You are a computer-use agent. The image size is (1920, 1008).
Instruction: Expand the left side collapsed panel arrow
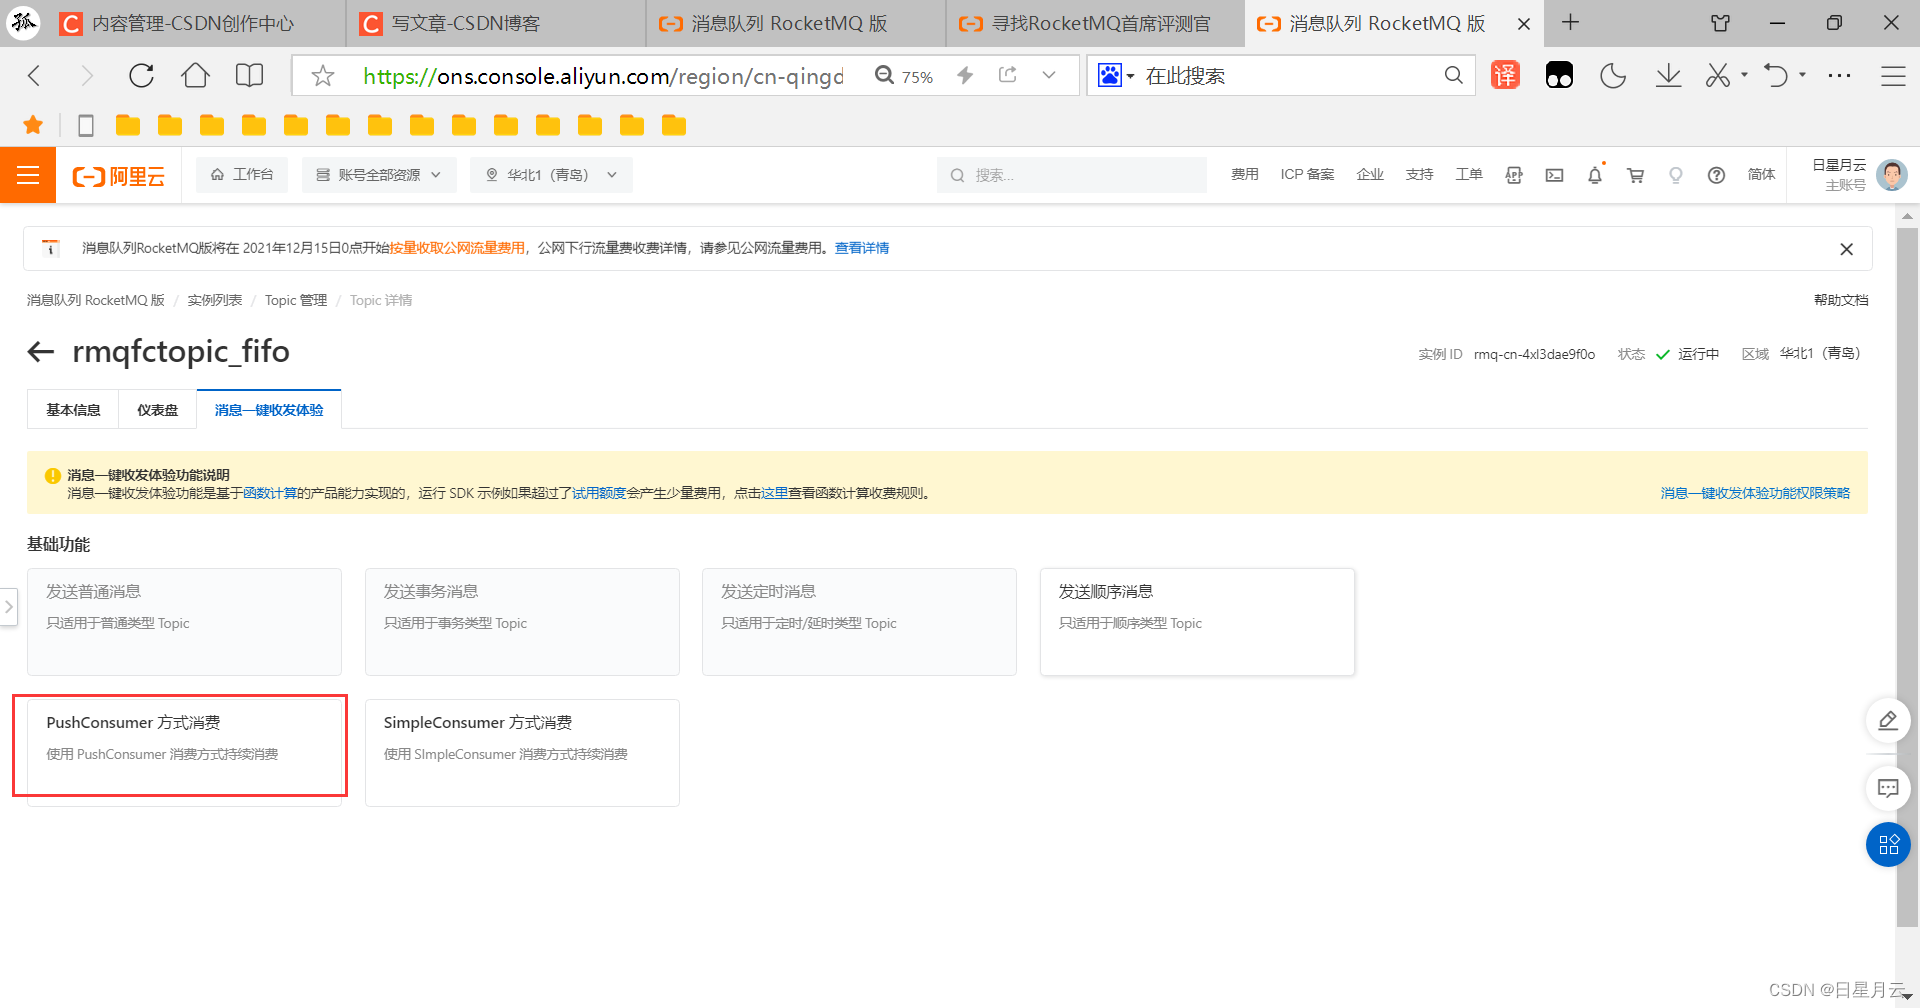click(9, 607)
